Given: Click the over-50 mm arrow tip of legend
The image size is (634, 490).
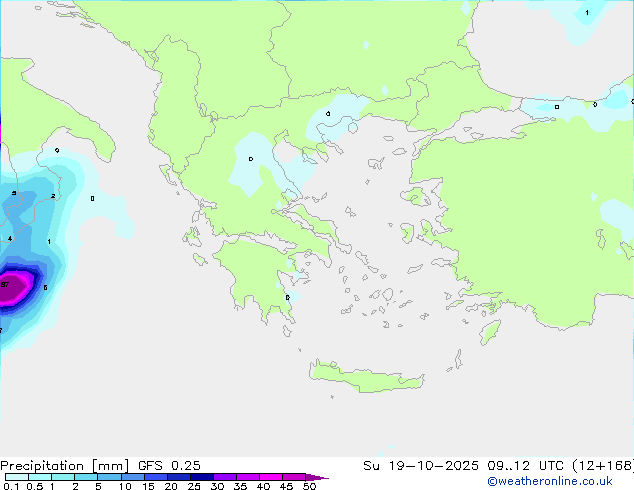Looking at the screenshot, I should pyautogui.click(x=317, y=478).
